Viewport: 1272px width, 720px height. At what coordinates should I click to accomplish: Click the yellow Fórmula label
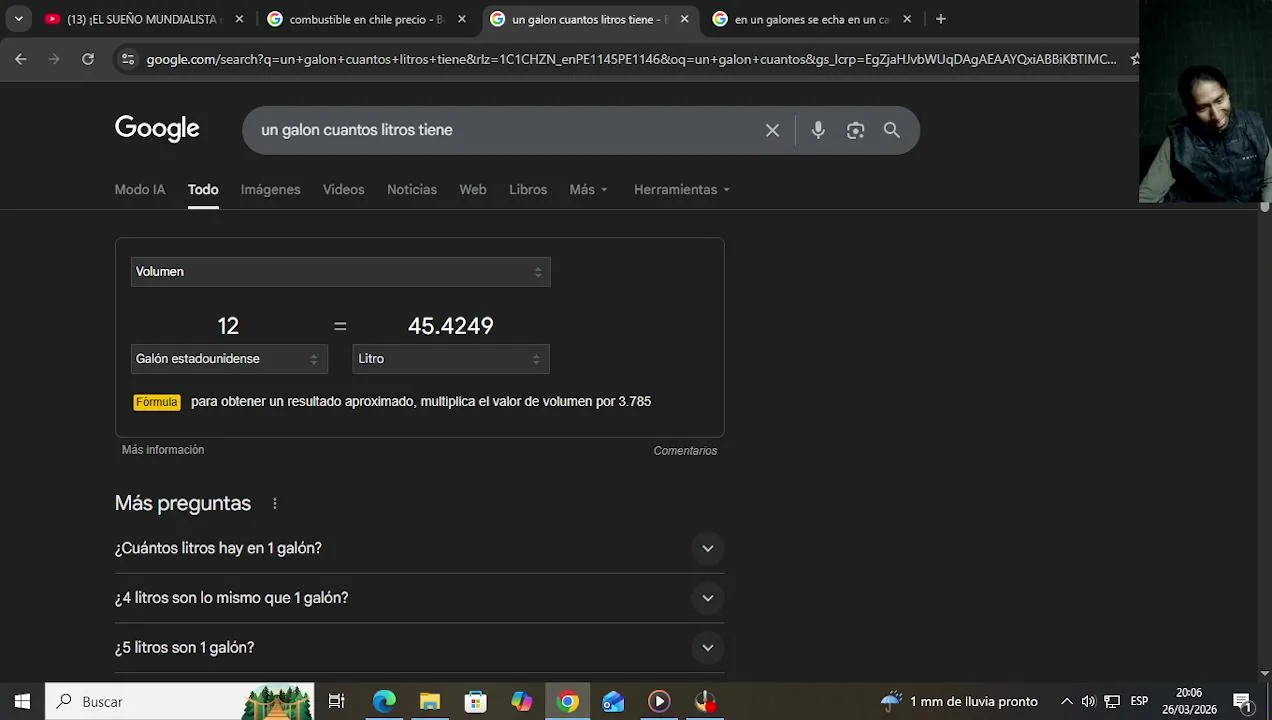(x=157, y=402)
